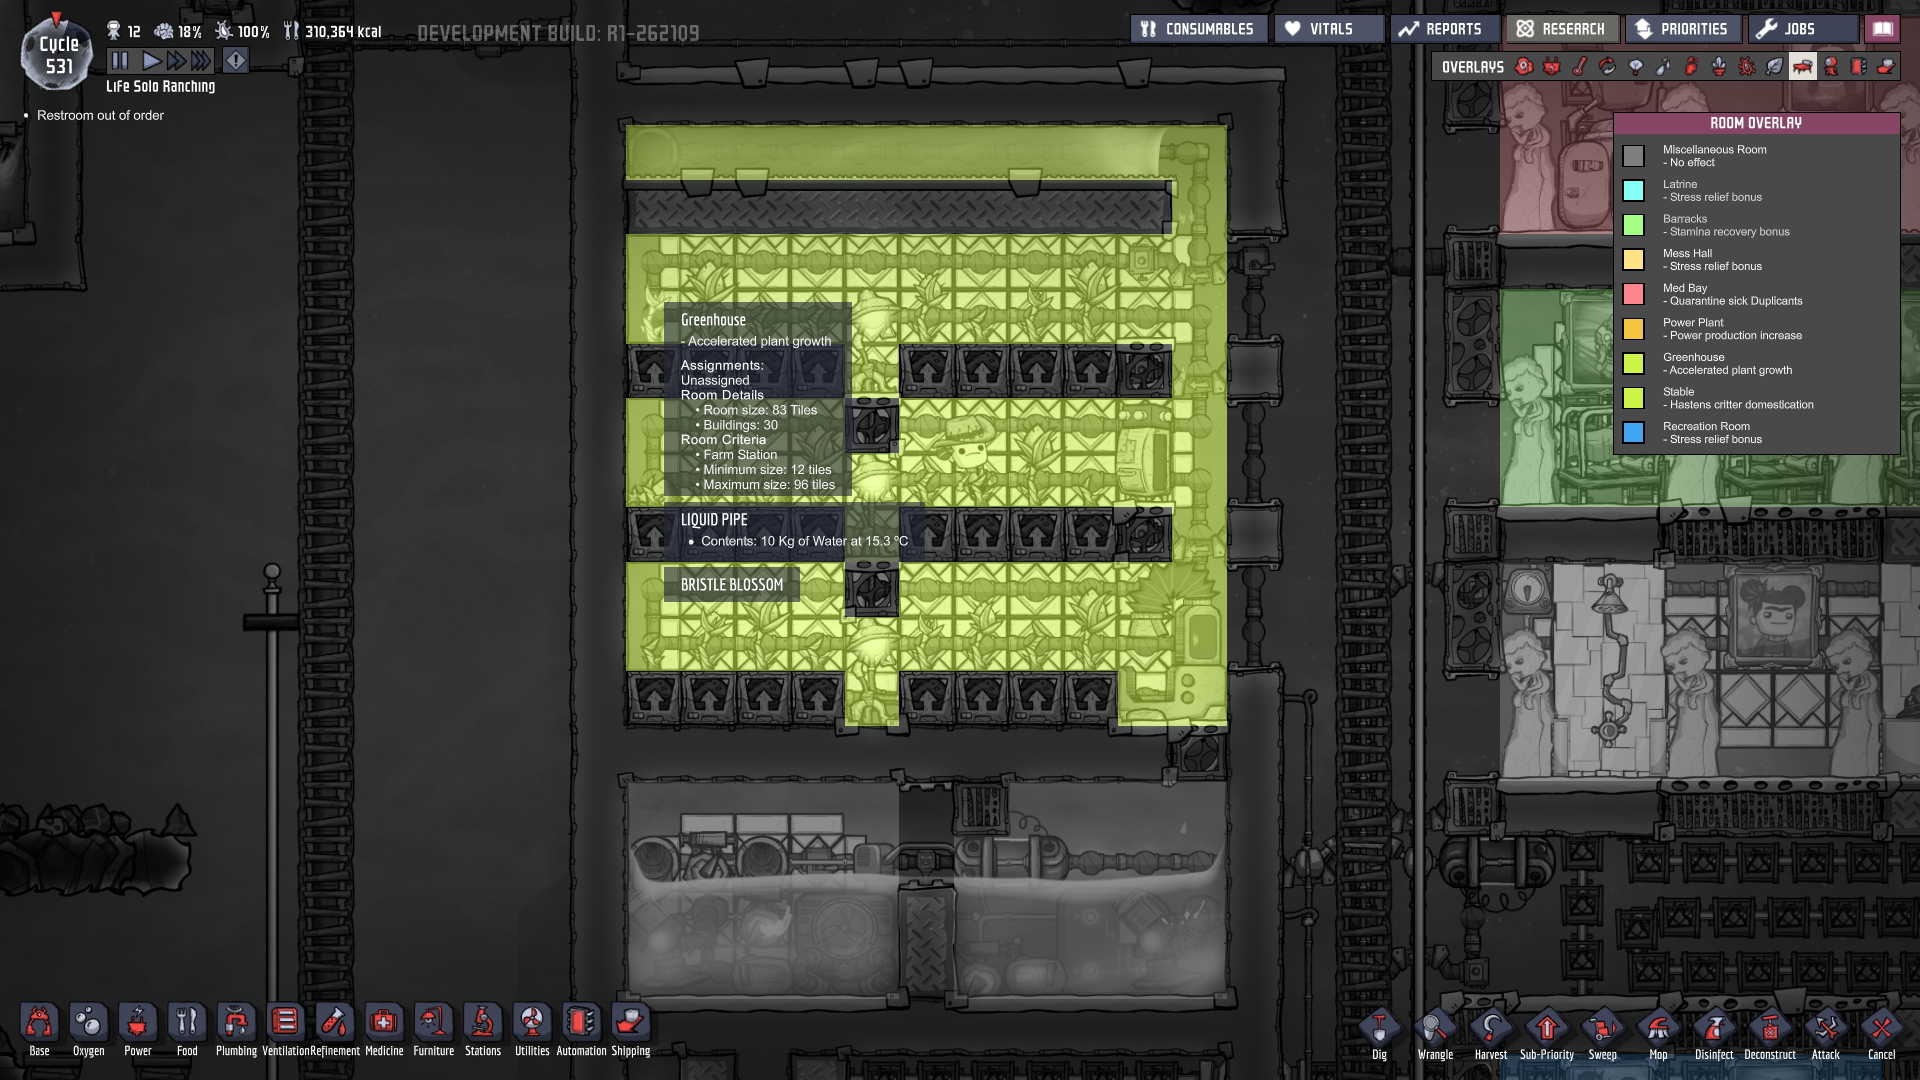Screen dimensions: 1920x1080
Task: Open the Plumbing build menu
Action: [236, 1023]
